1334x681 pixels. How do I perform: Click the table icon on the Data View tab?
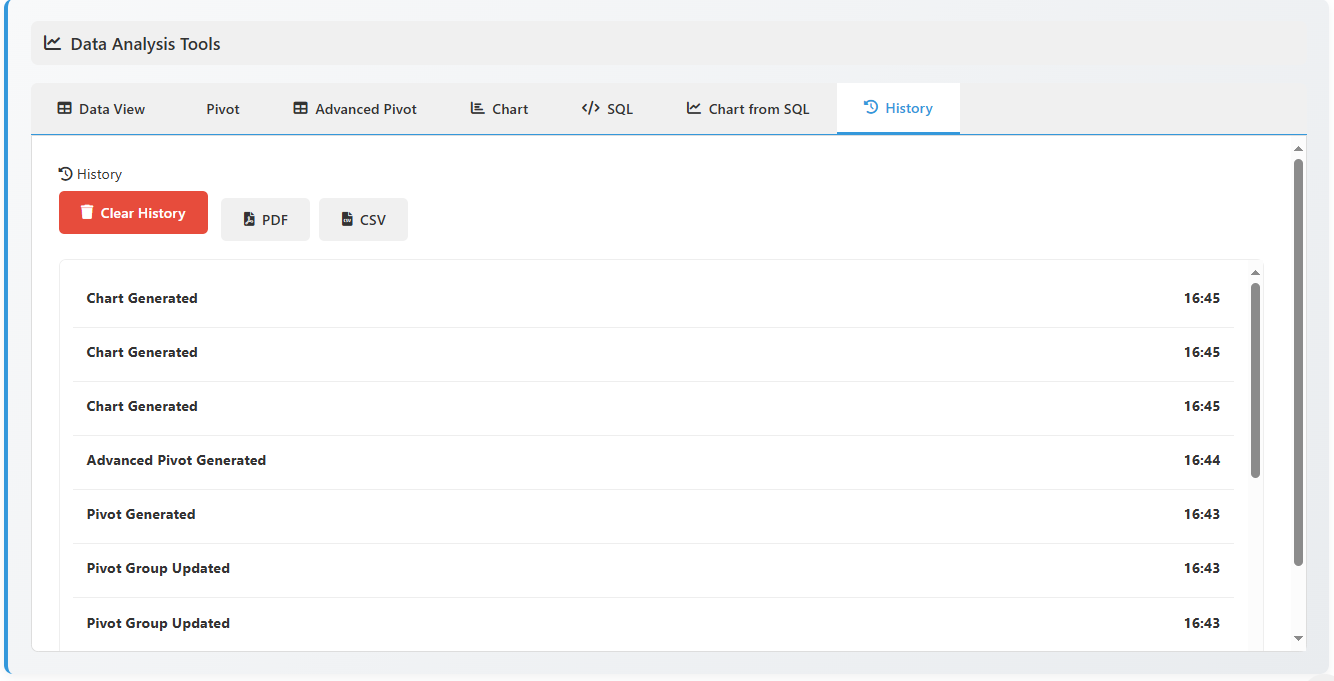click(64, 108)
